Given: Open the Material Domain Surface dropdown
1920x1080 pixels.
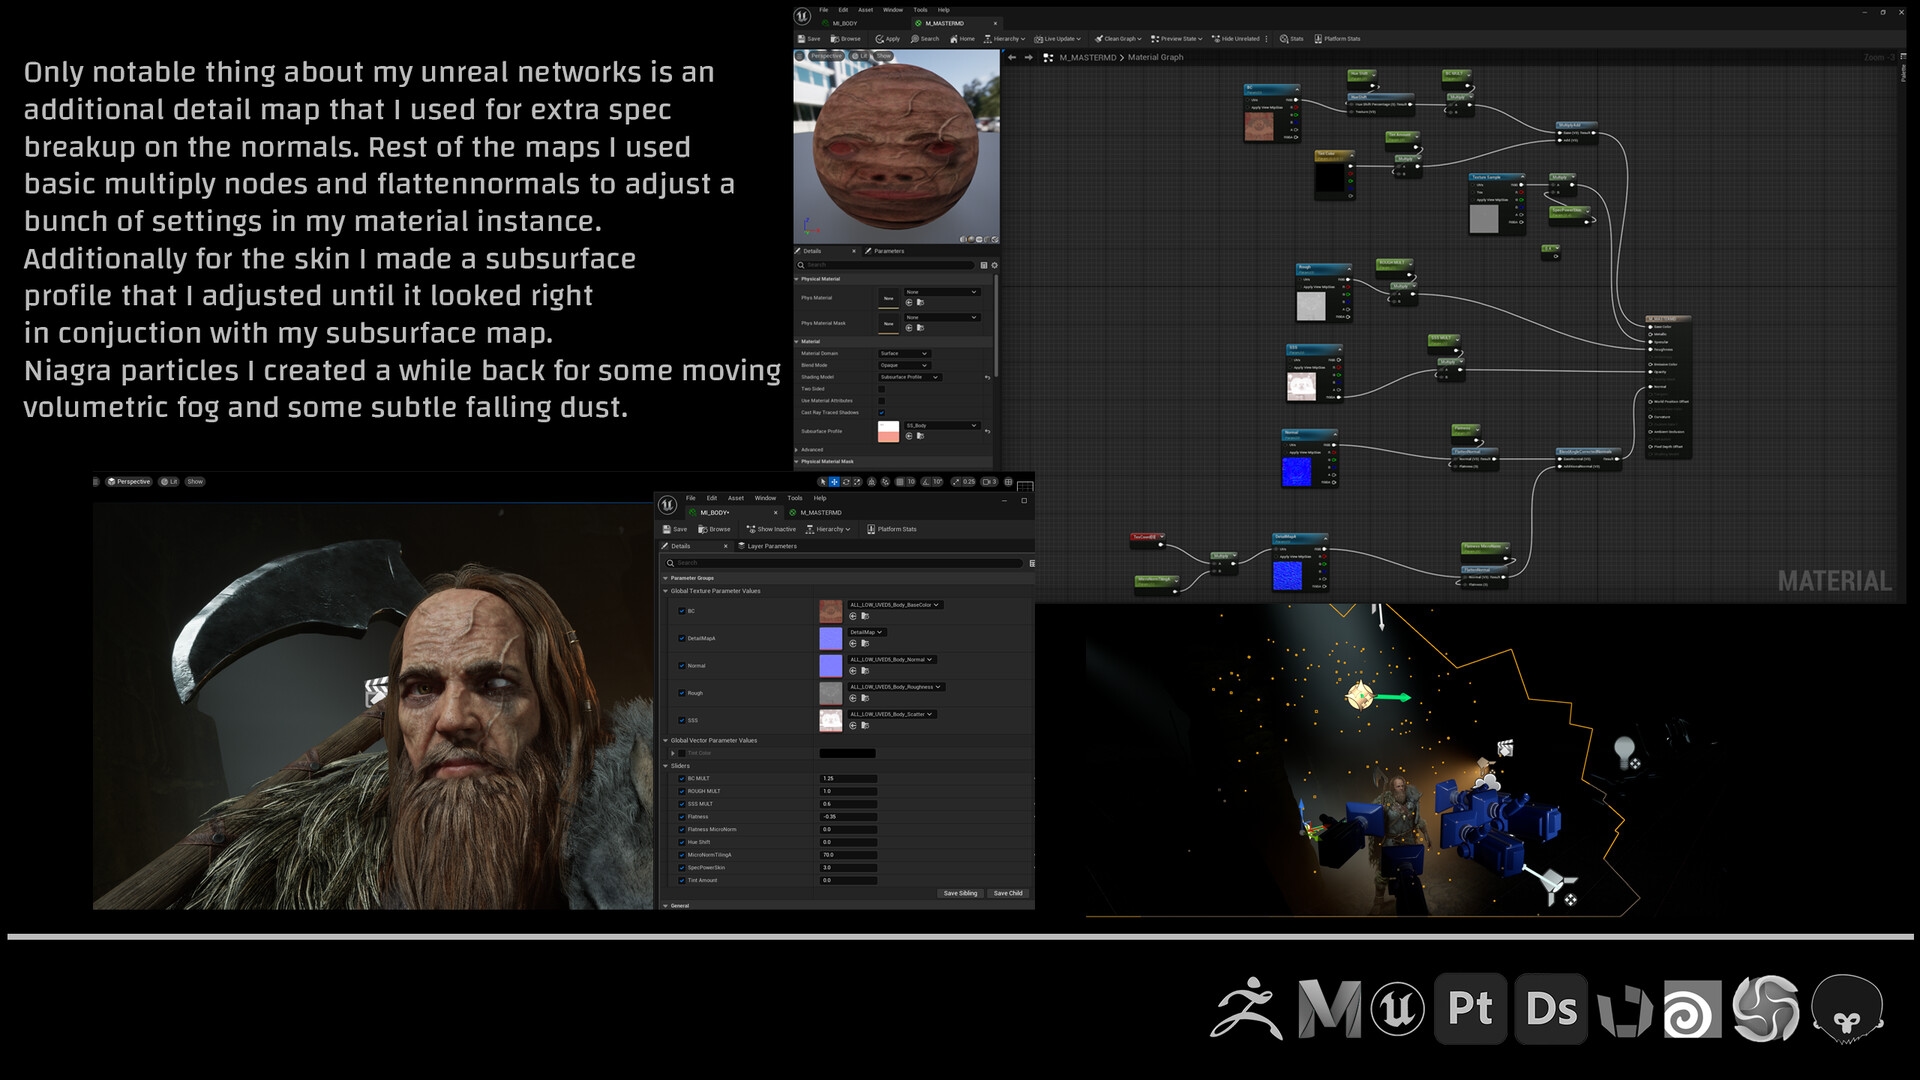Looking at the screenshot, I should click(x=904, y=353).
